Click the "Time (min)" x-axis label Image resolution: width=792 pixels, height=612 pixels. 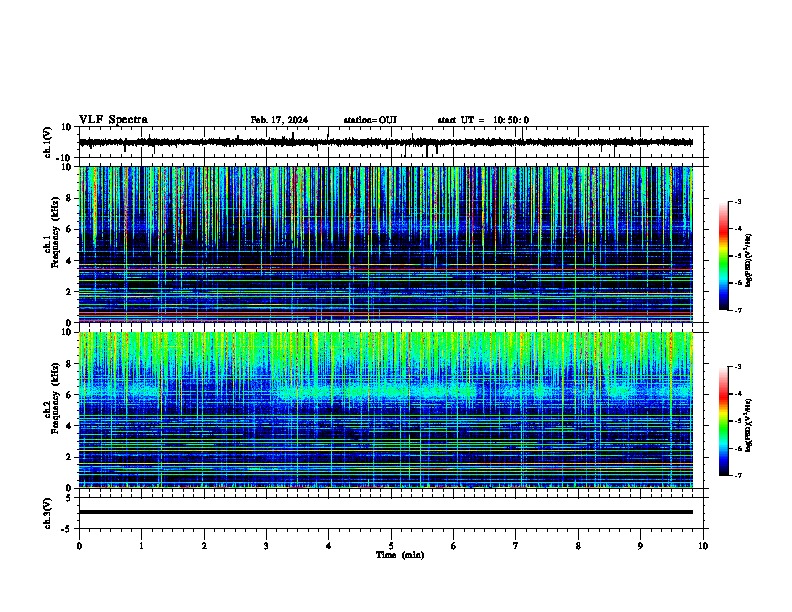pos(400,555)
